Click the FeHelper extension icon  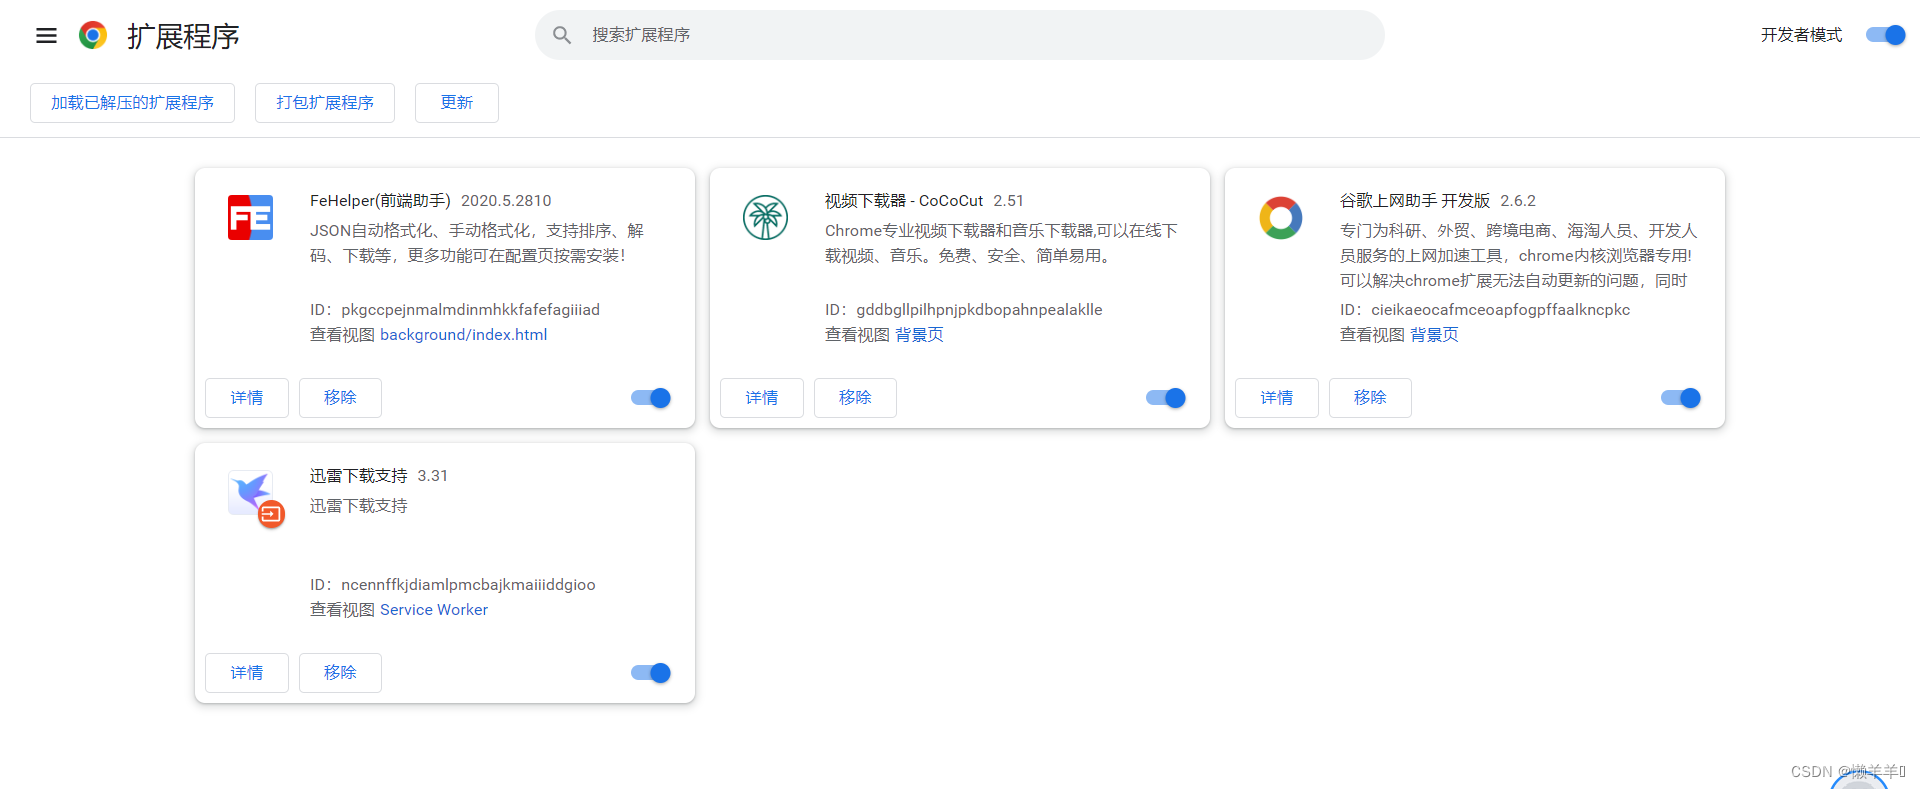pos(250,218)
